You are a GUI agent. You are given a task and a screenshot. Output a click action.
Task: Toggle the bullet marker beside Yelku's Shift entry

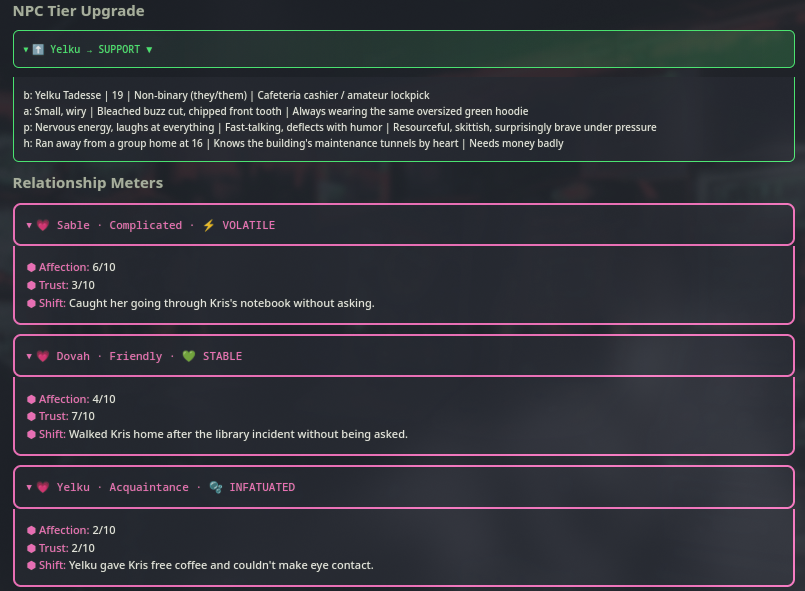click(30, 565)
